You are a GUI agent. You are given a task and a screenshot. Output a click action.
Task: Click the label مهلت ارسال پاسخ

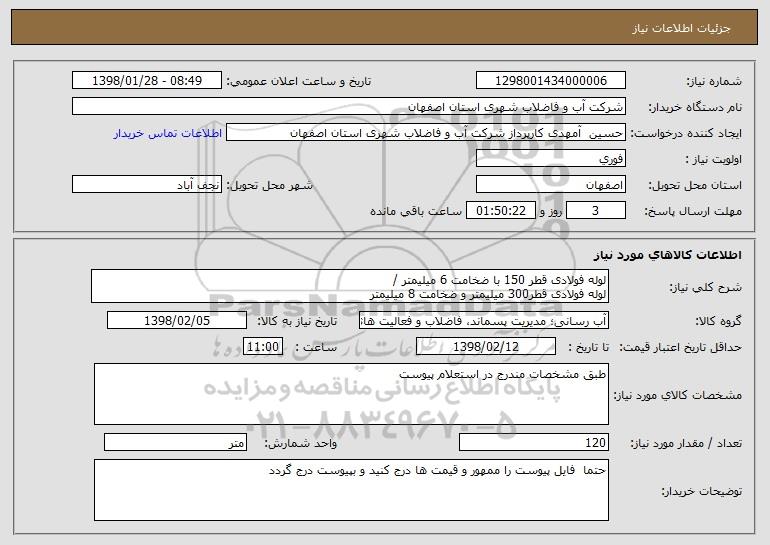[693, 211]
